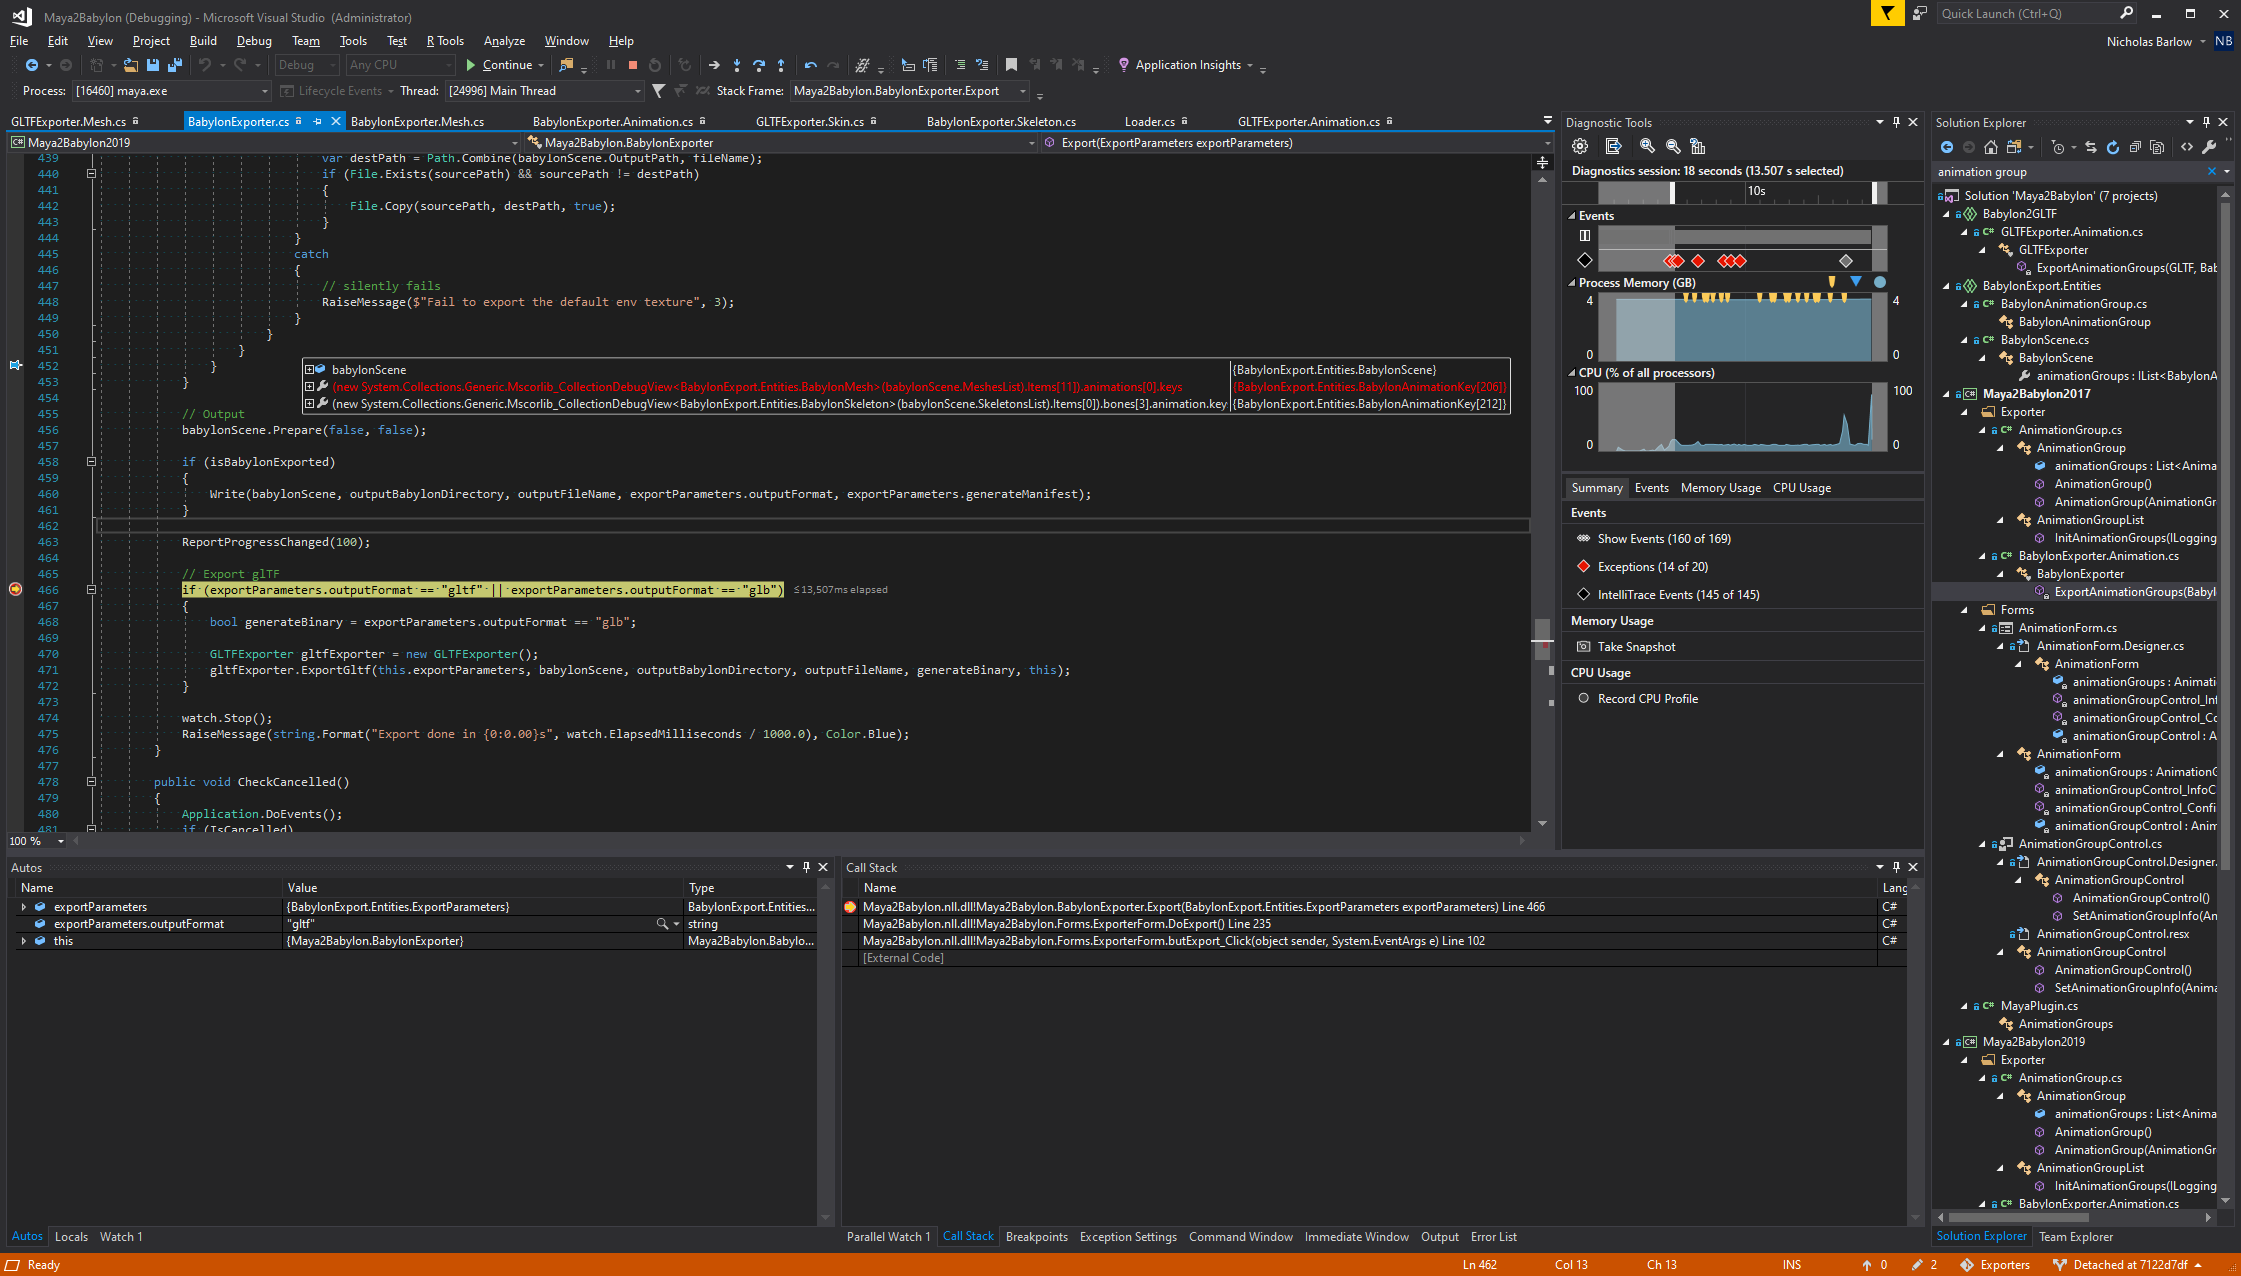The width and height of the screenshot is (2241, 1276).
Task: Expand the 'this' variable in Autos
Action: [24, 940]
